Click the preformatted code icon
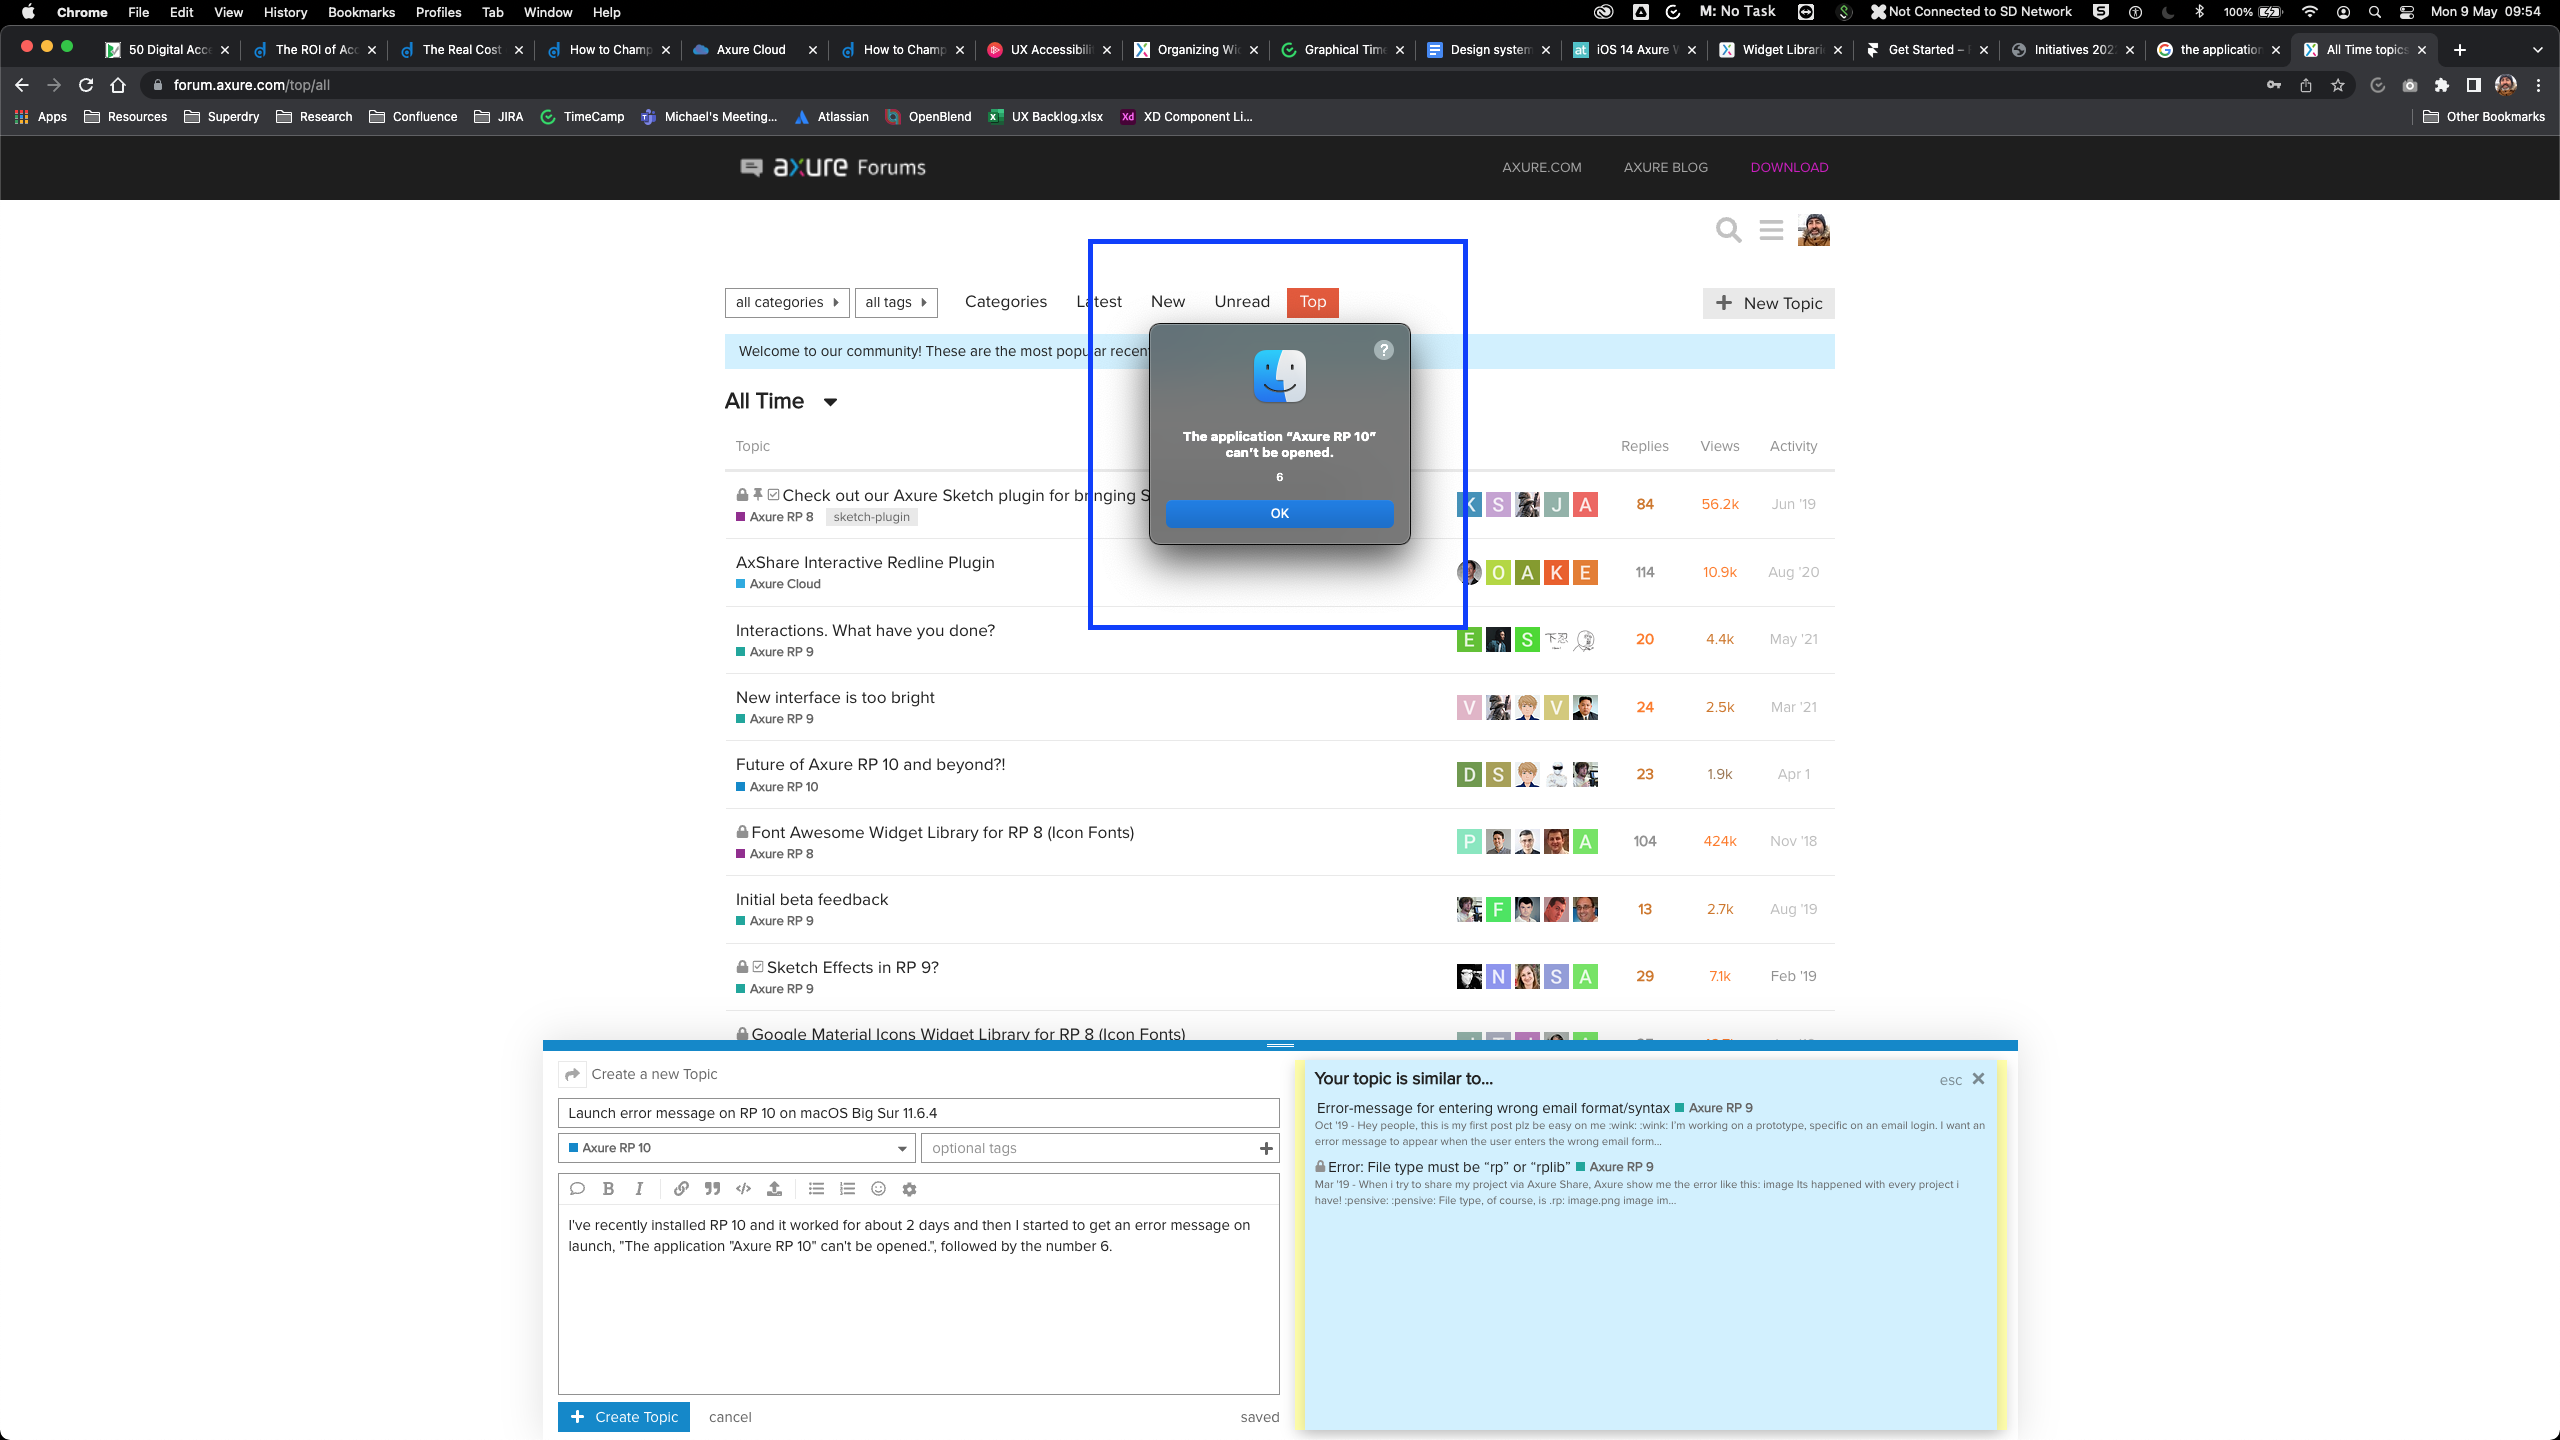This screenshot has width=2560, height=1440. (x=743, y=1189)
